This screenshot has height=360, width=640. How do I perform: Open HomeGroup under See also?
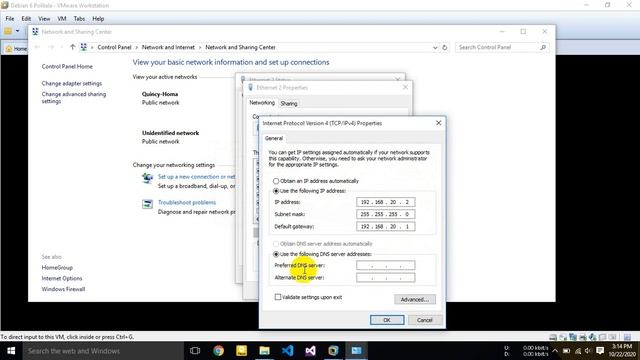[x=57, y=268]
